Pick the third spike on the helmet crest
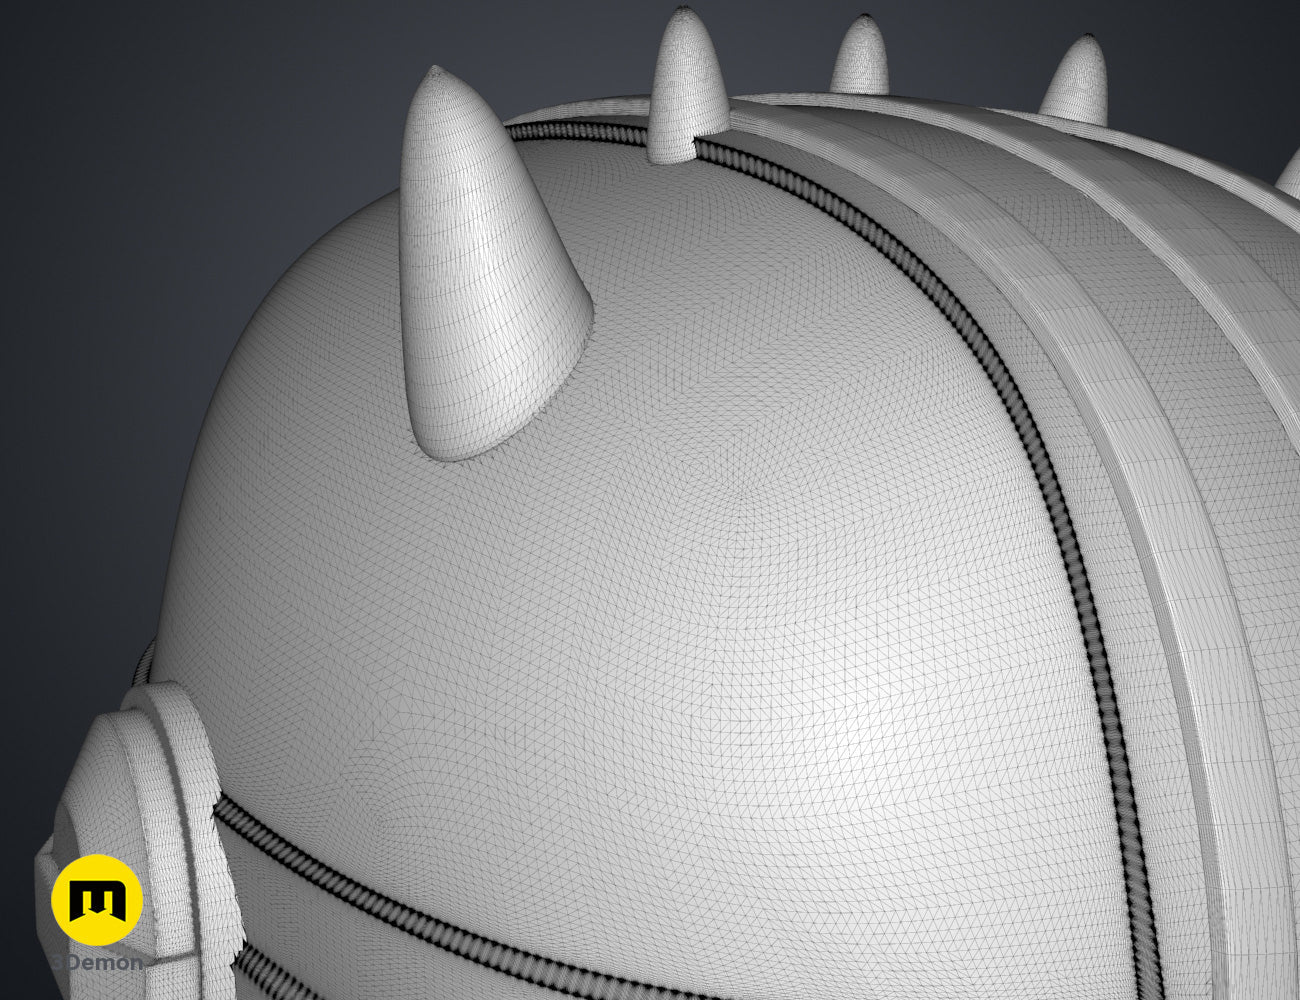Image resolution: width=1300 pixels, height=1000 pixels. (861, 55)
